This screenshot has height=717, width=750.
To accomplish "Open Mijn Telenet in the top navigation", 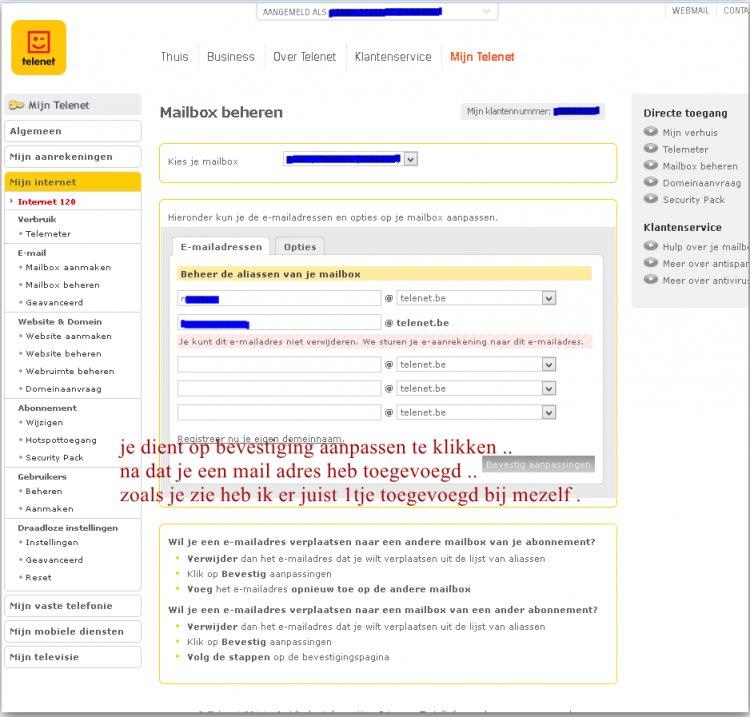I will click(x=482, y=57).
